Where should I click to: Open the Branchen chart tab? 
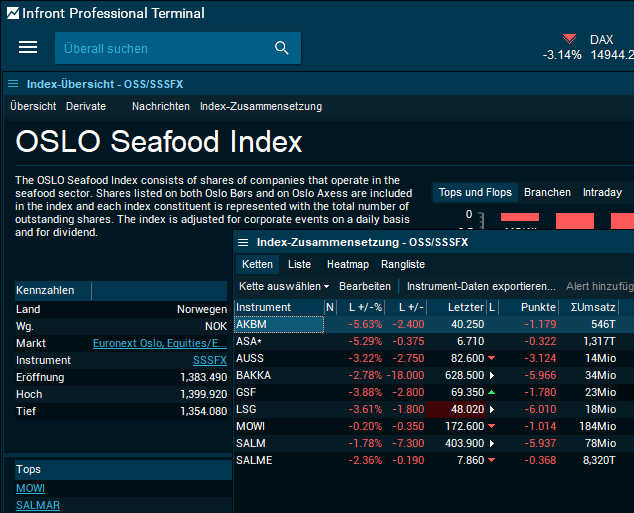(x=547, y=192)
